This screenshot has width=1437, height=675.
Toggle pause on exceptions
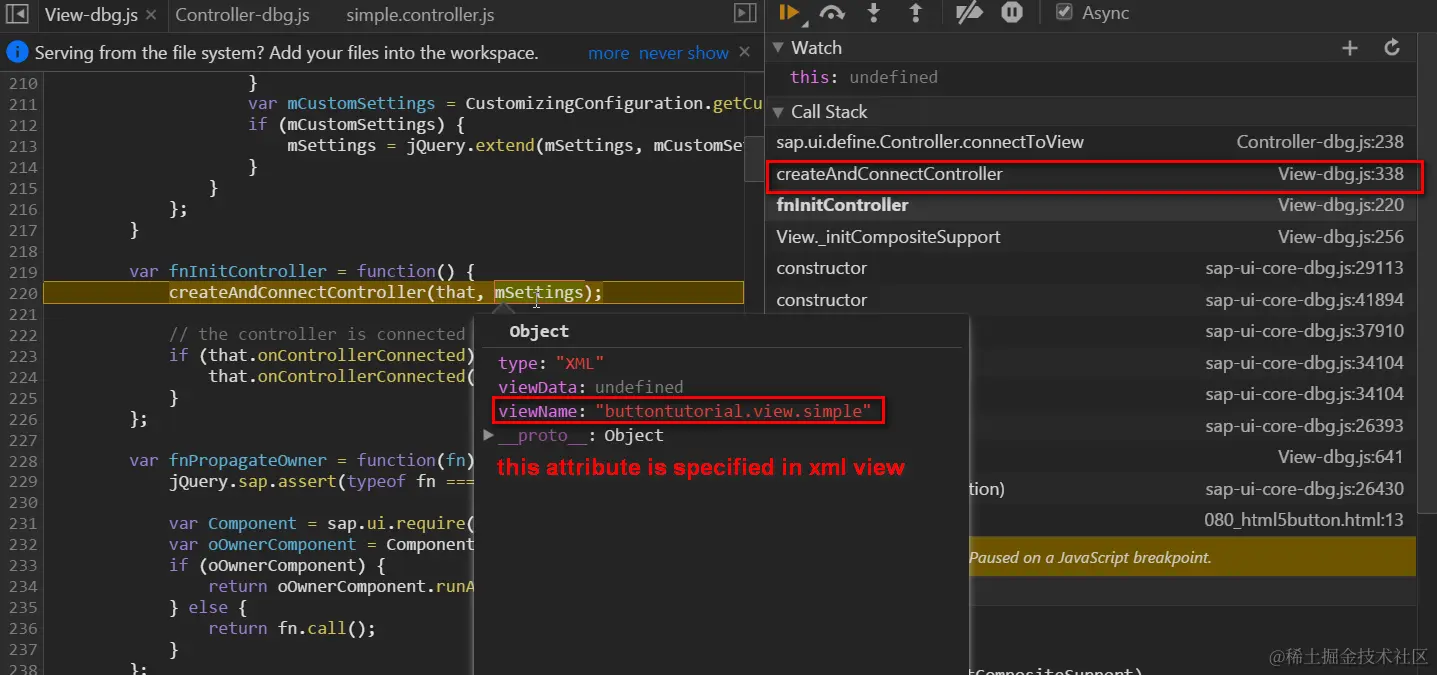click(x=1012, y=13)
